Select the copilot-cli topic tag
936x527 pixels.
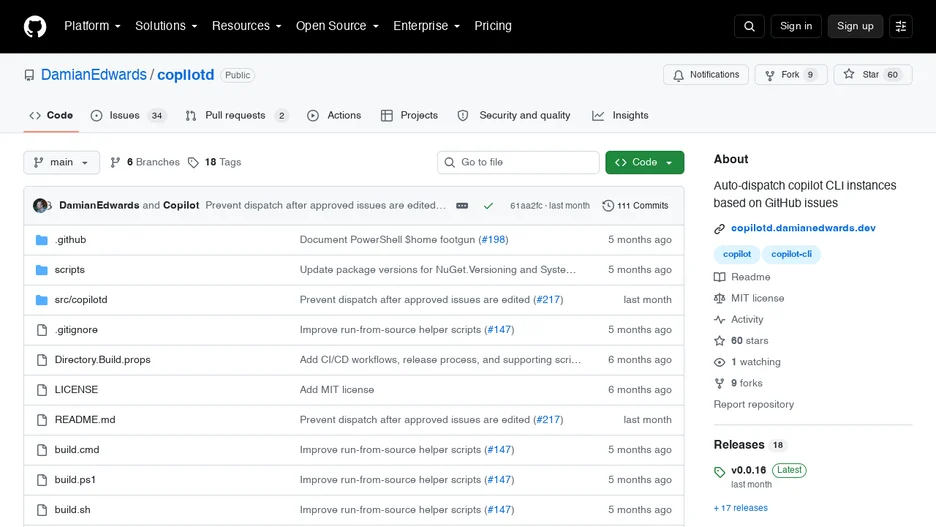coord(791,254)
